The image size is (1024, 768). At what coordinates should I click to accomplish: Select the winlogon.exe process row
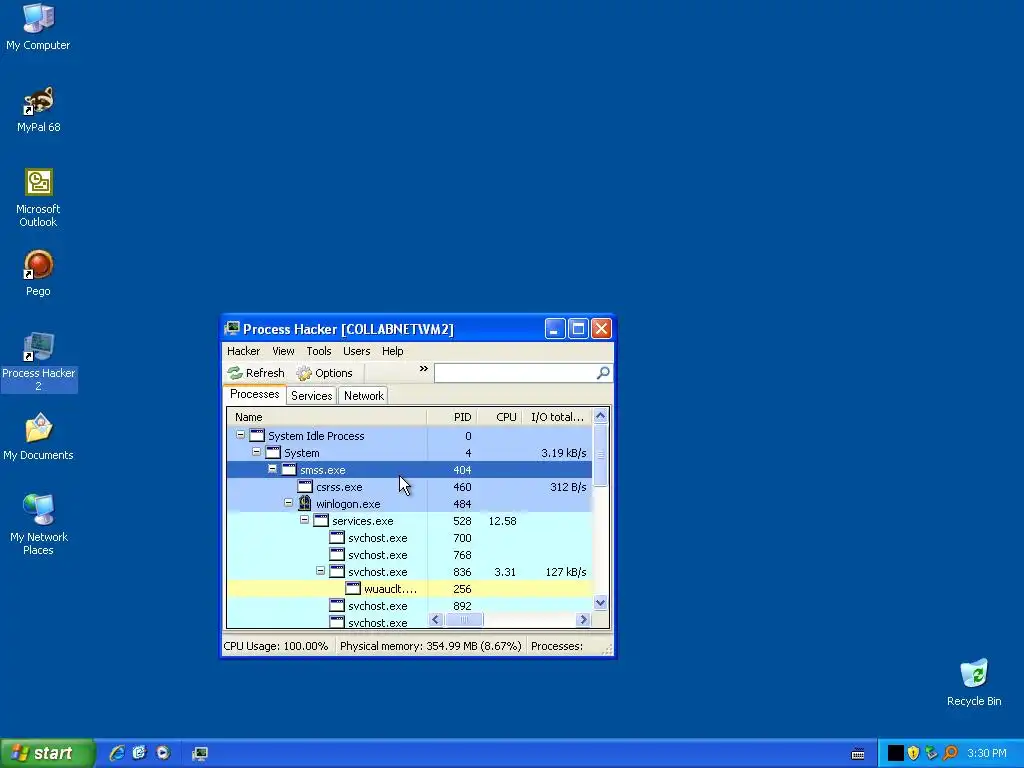tap(409, 504)
